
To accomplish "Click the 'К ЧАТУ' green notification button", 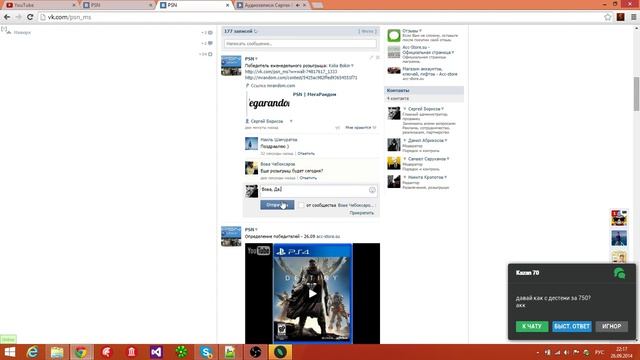I will point(532,326).
